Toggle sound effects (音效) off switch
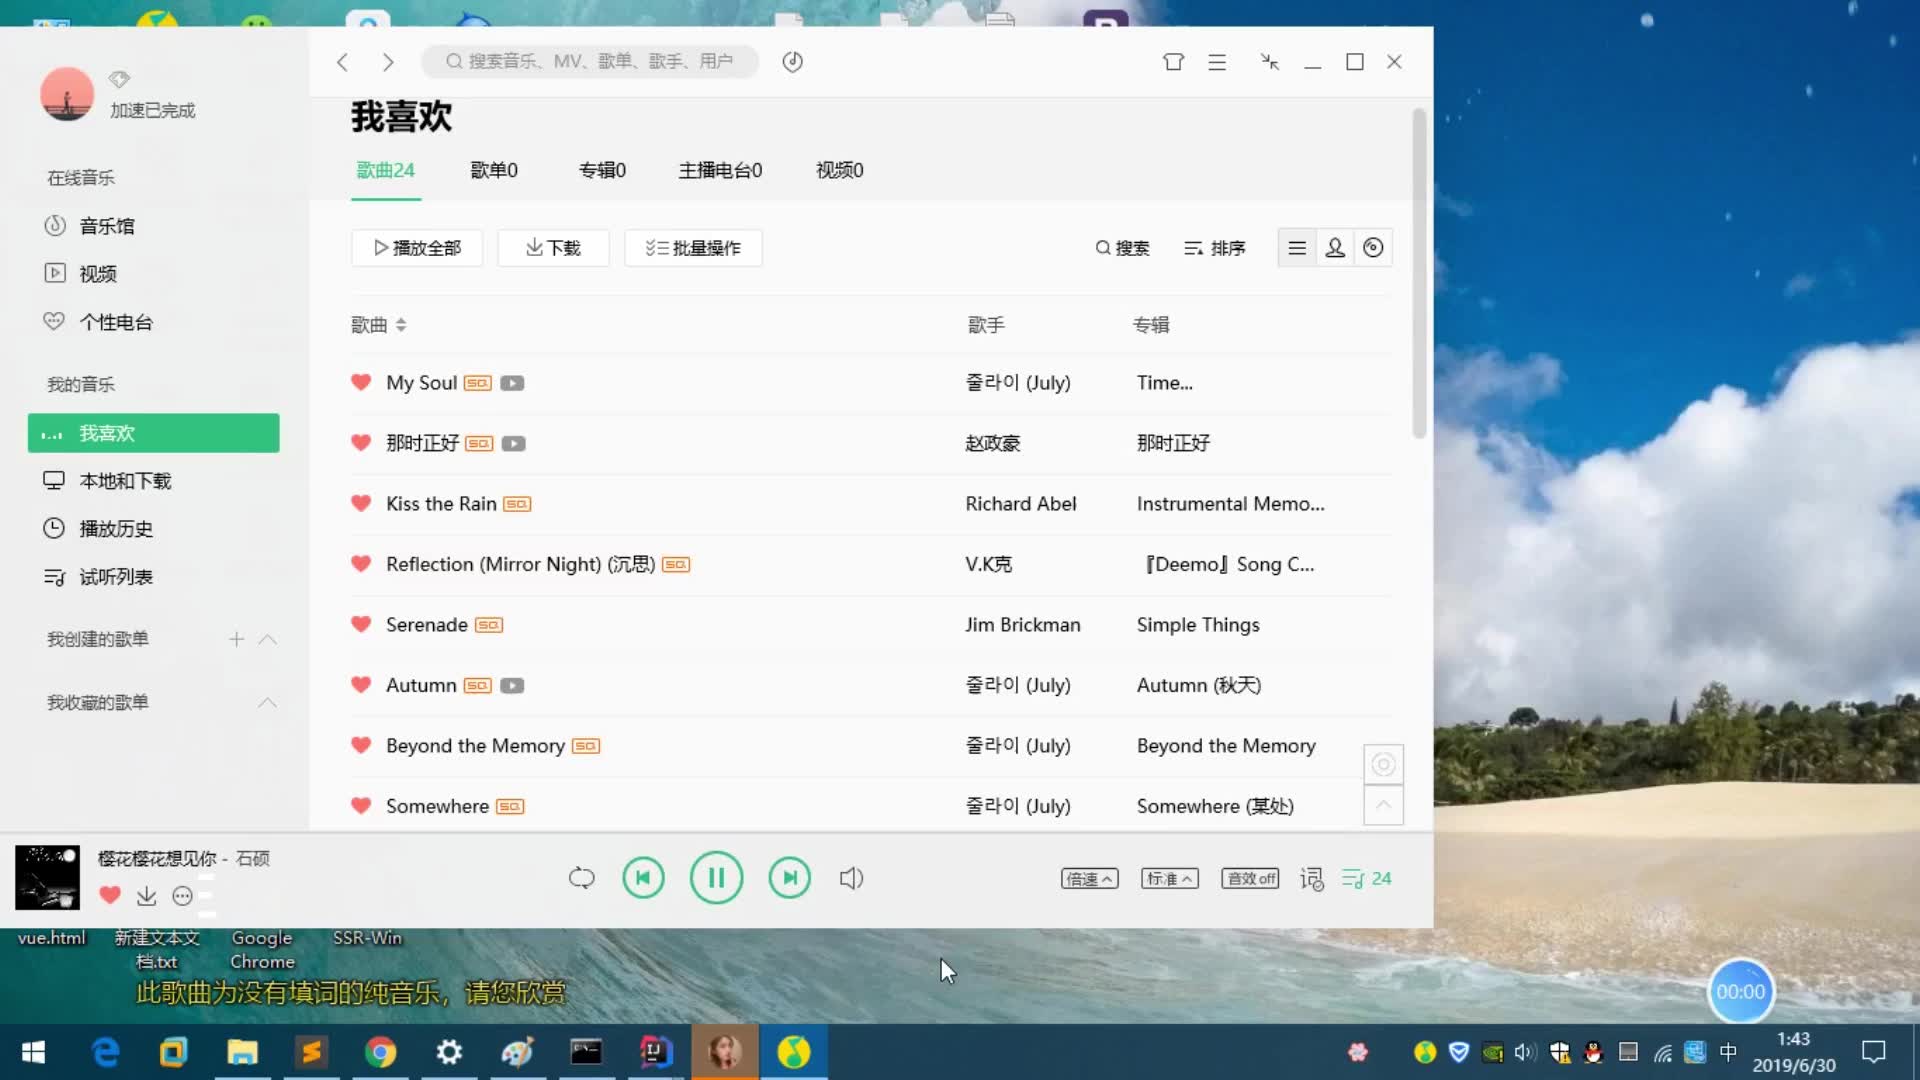 pyautogui.click(x=1249, y=878)
